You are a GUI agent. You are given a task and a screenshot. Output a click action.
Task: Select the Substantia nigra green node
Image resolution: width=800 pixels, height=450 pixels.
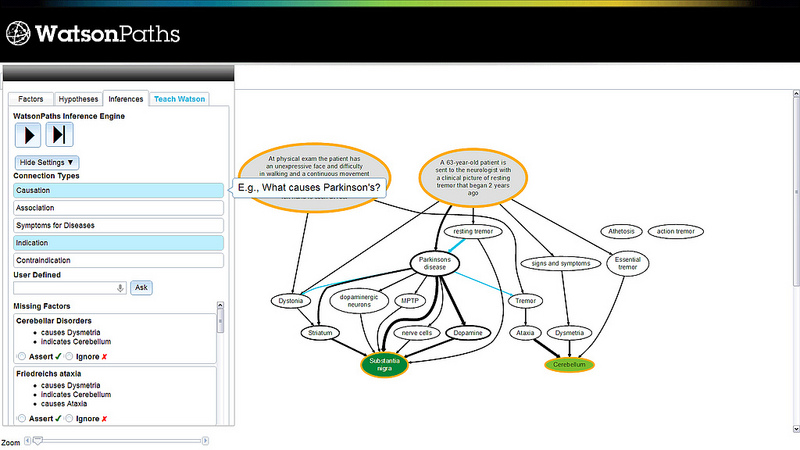coord(384,364)
